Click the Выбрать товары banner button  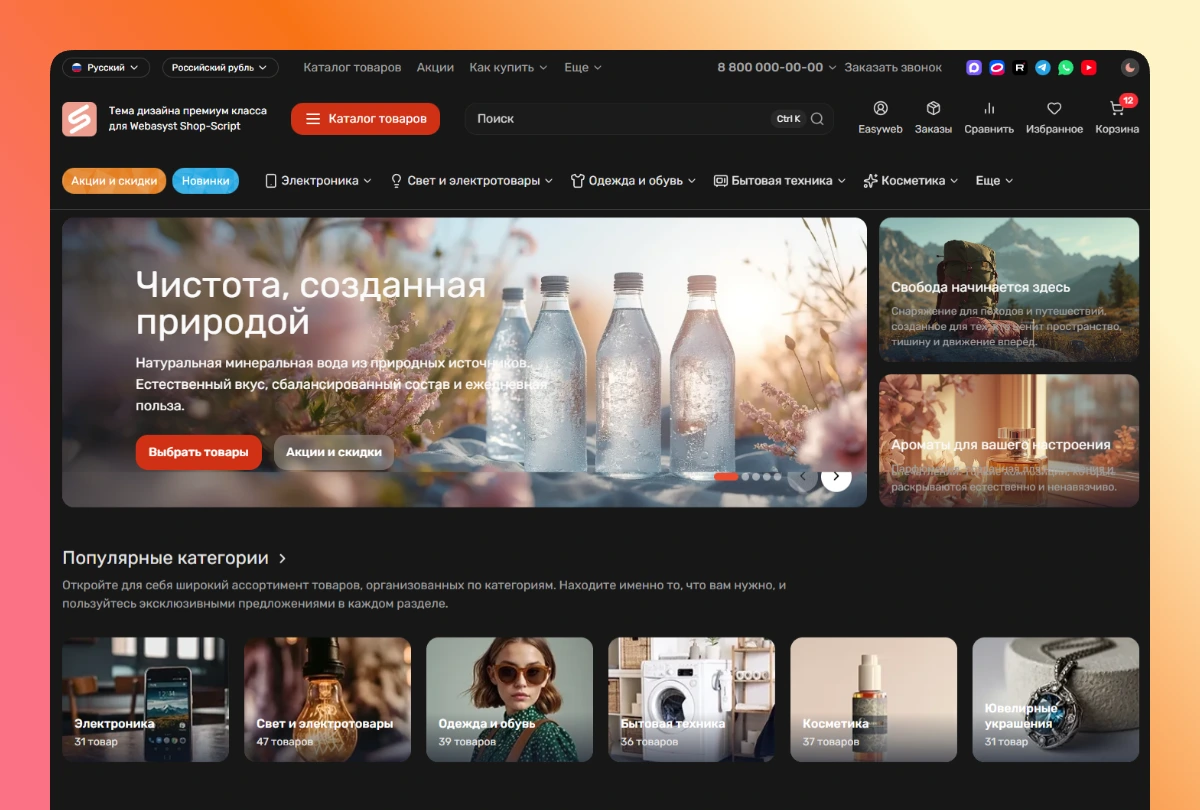pos(198,452)
